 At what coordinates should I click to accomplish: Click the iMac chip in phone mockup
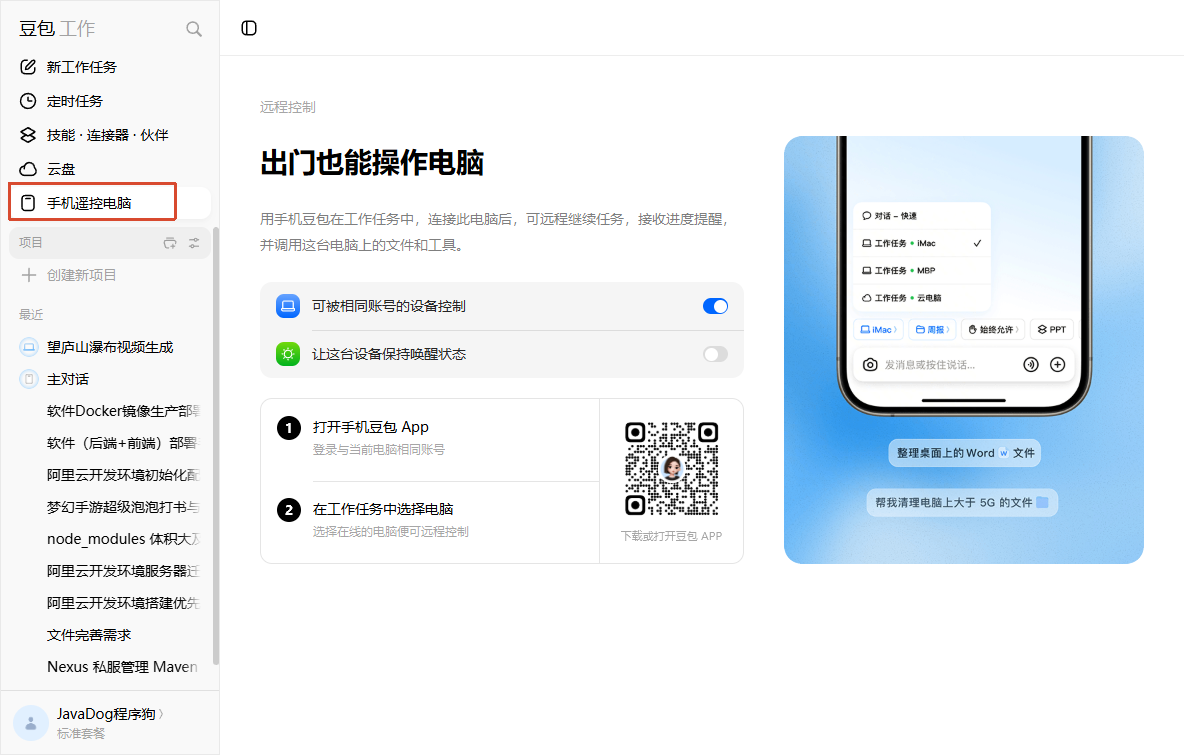(878, 330)
